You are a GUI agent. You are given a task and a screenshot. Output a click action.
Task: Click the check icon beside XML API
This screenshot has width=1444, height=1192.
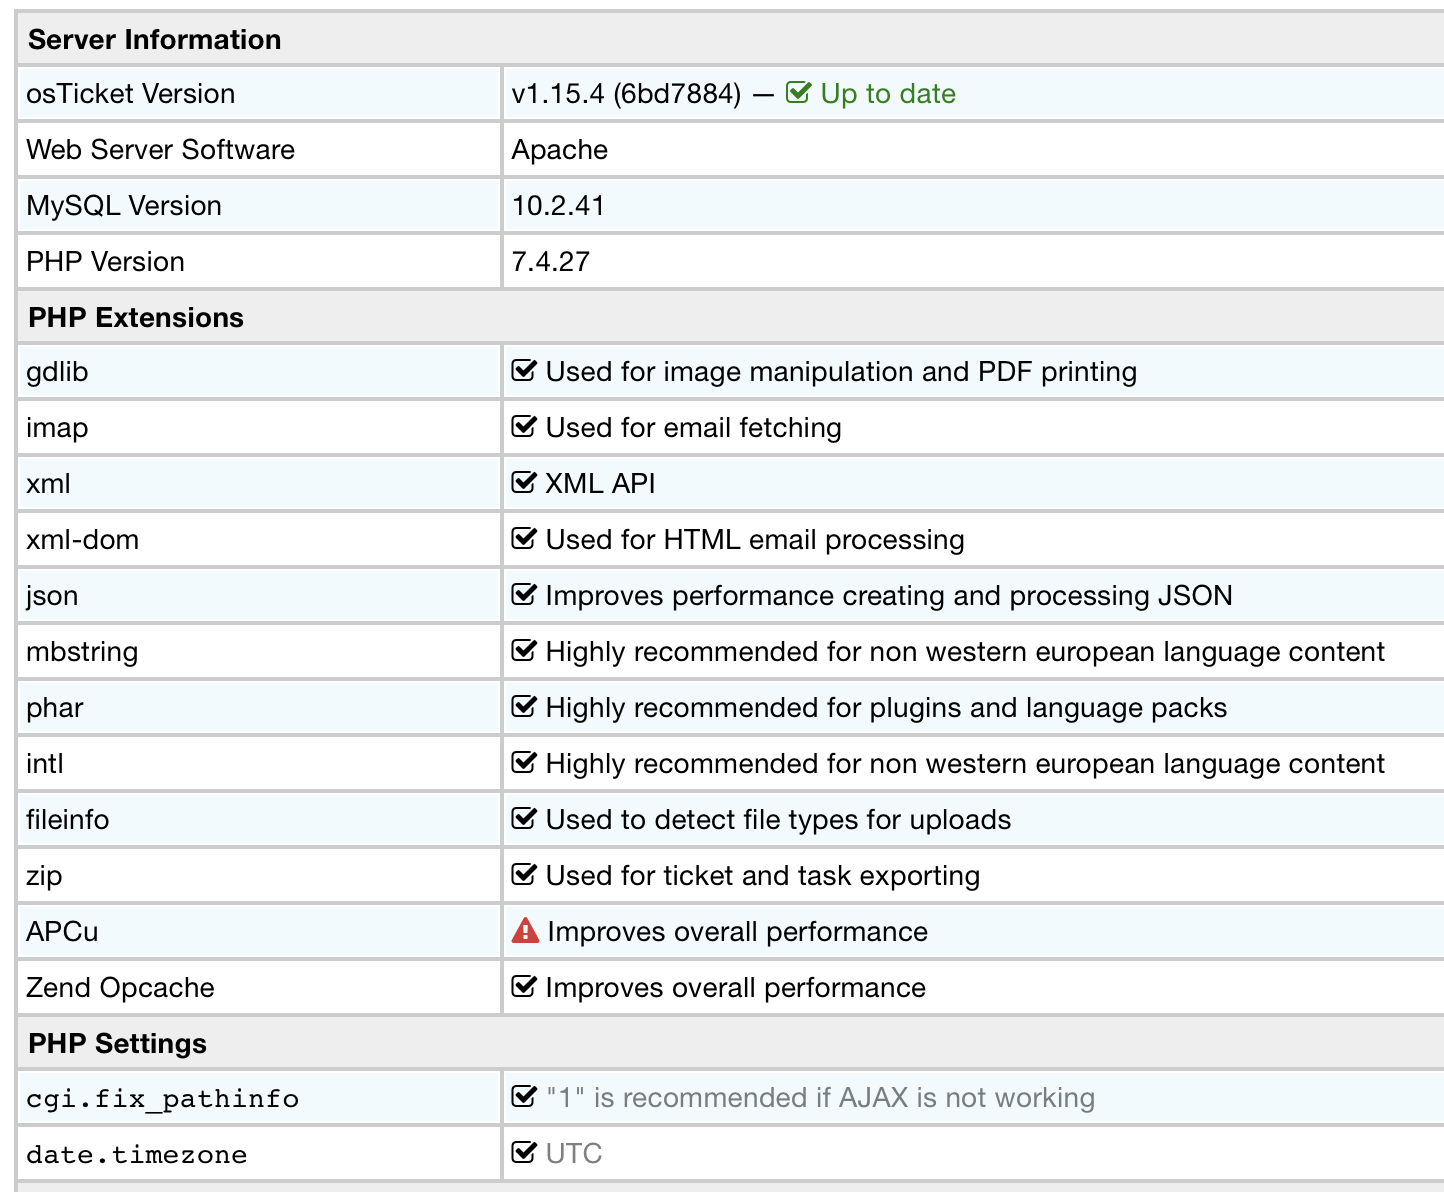(x=524, y=483)
